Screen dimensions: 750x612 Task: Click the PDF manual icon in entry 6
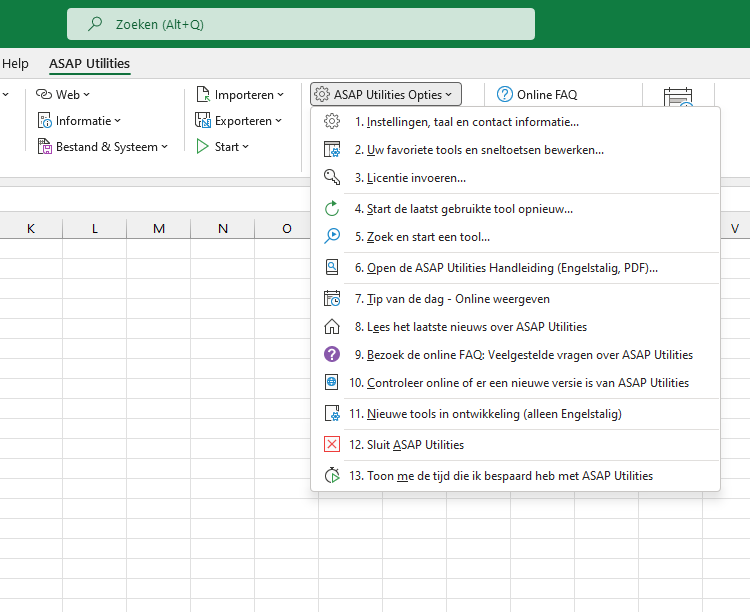(x=331, y=267)
